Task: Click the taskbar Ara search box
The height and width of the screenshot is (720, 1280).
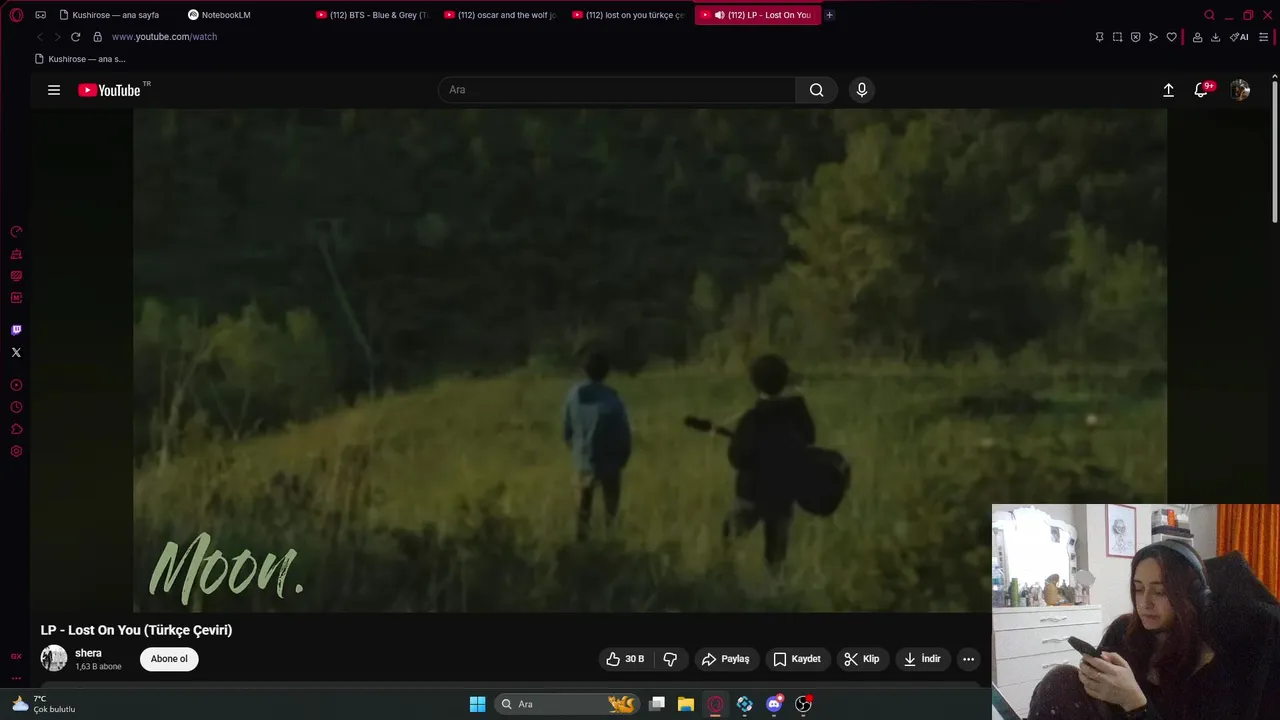Action: [x=567, y=704]
